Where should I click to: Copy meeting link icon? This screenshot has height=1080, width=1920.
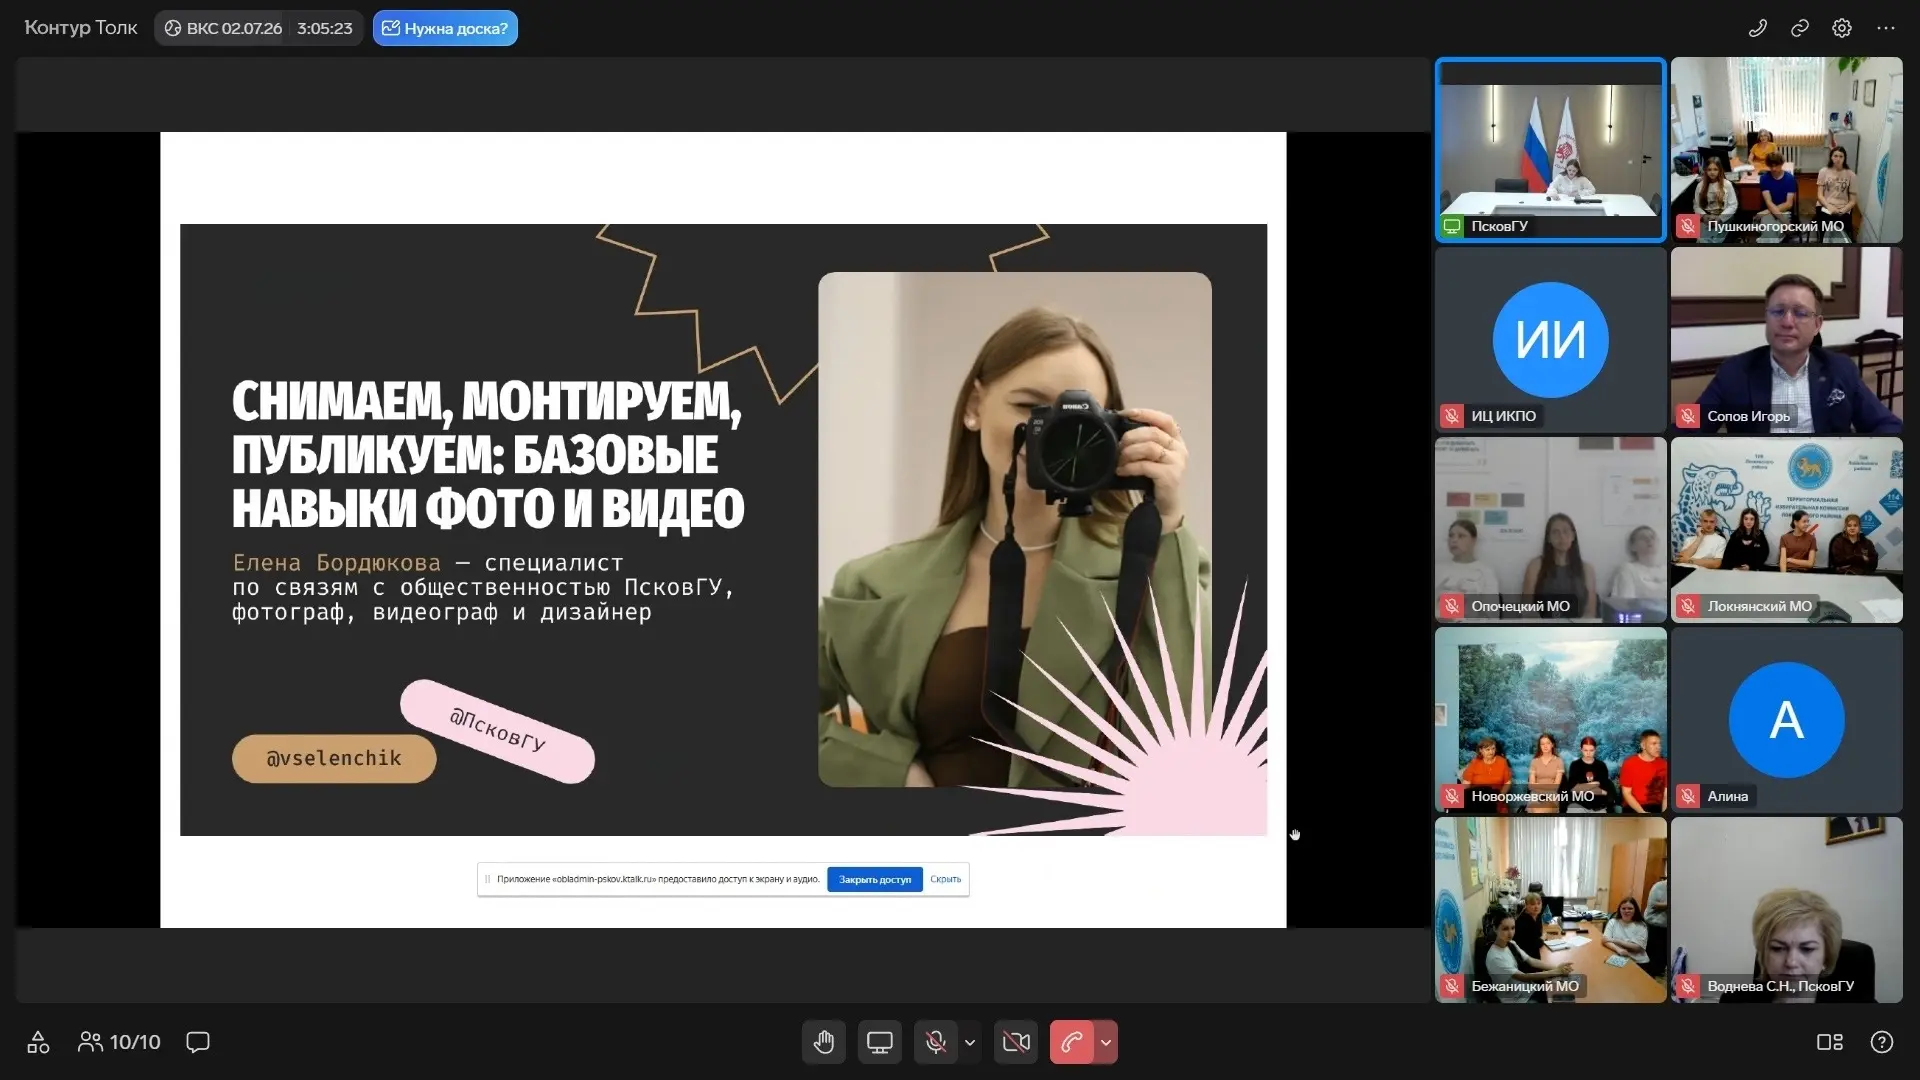[1800, 28]
